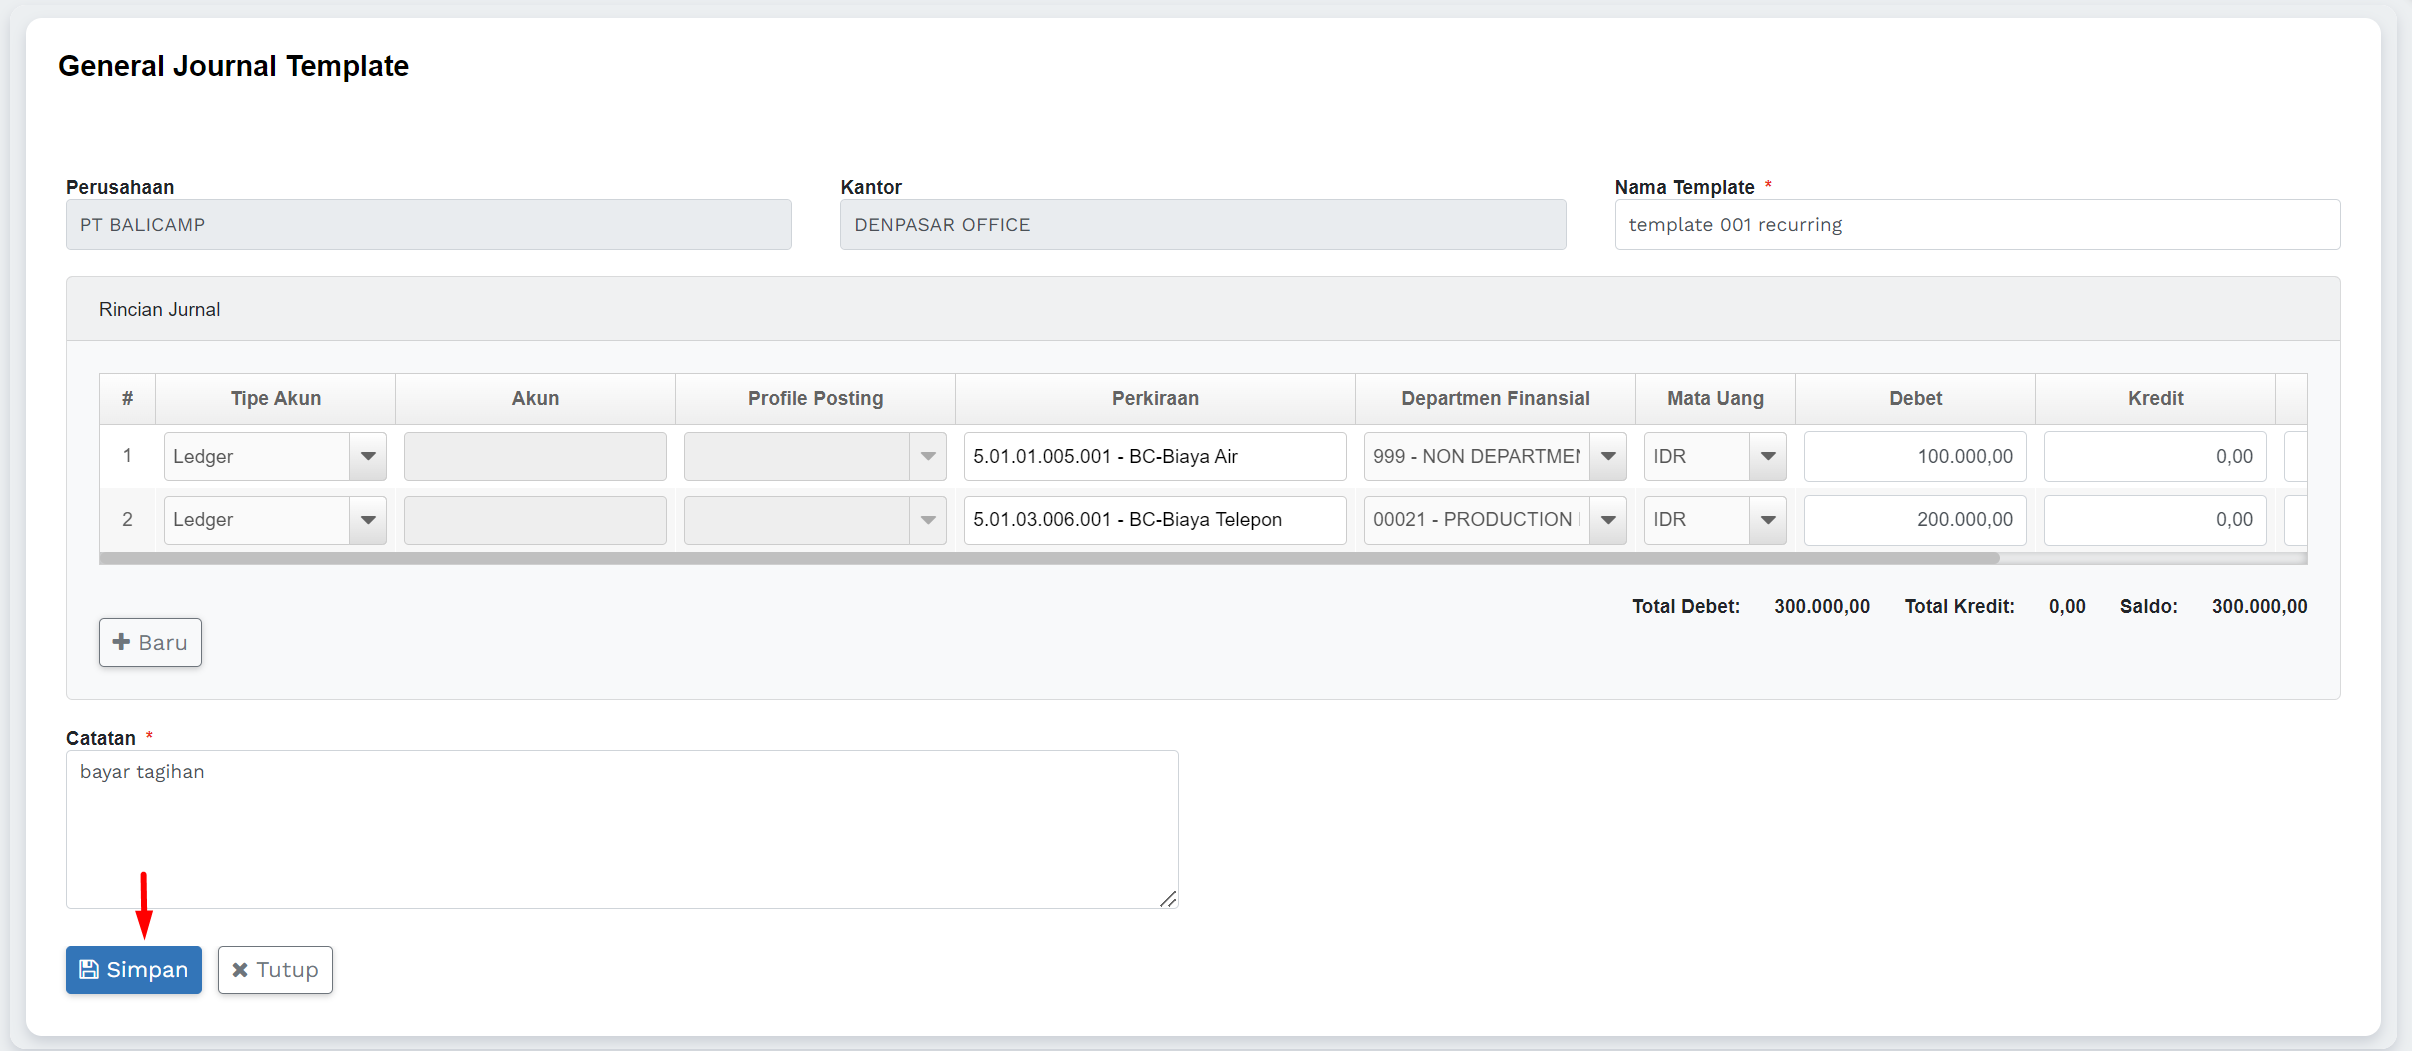Click the Simpan save button
Screen dimensions: 2412x1051
tap(134, 970)
